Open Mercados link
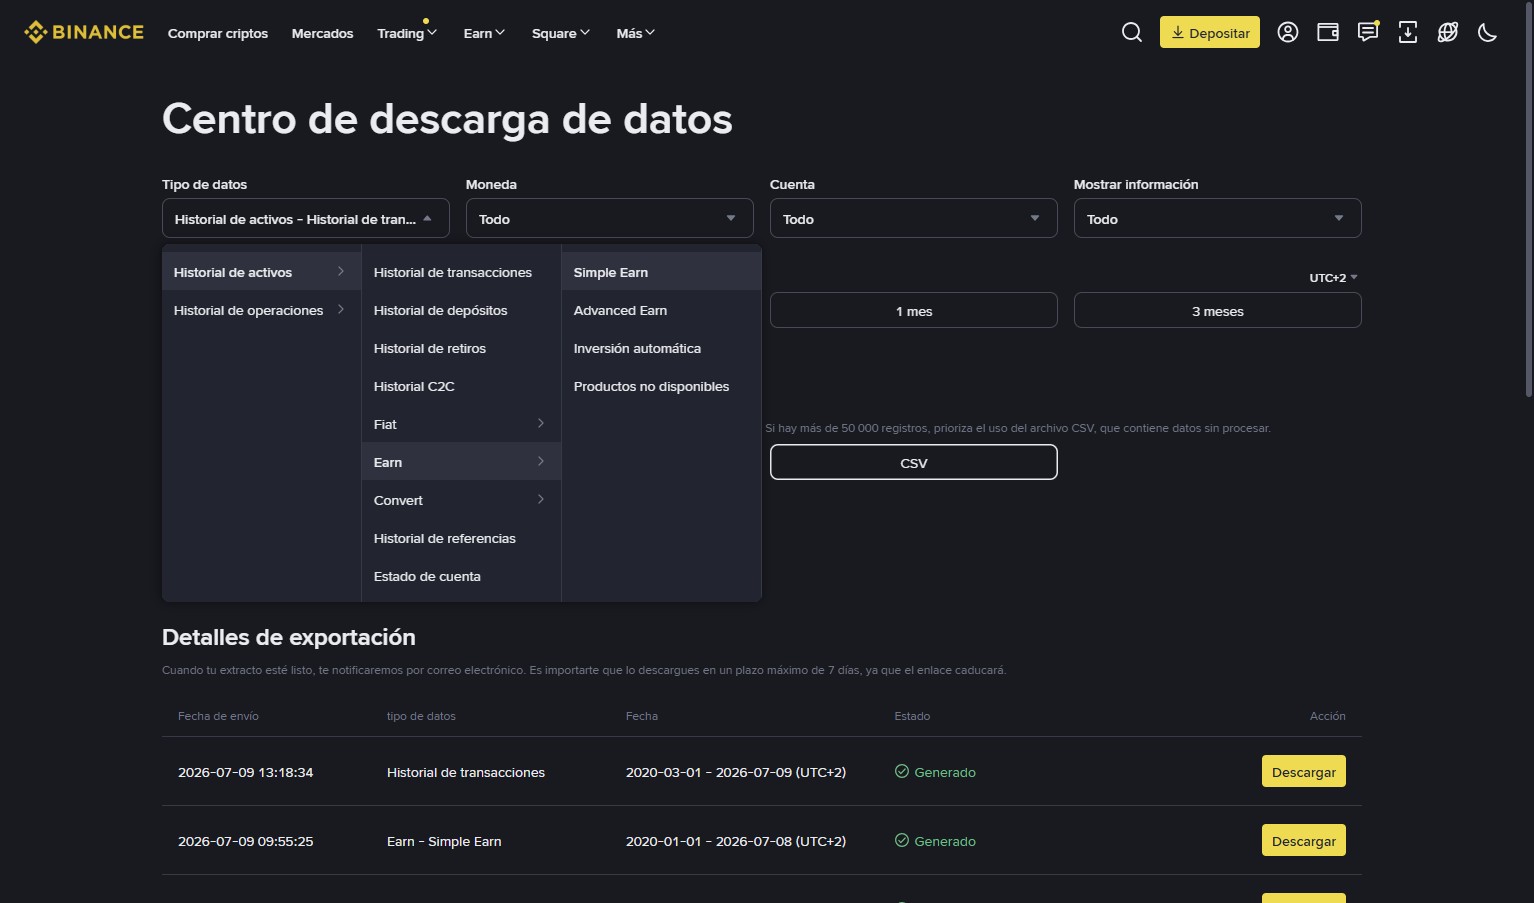Screen dimensions: 1534x903 click(x=322, y=33)
